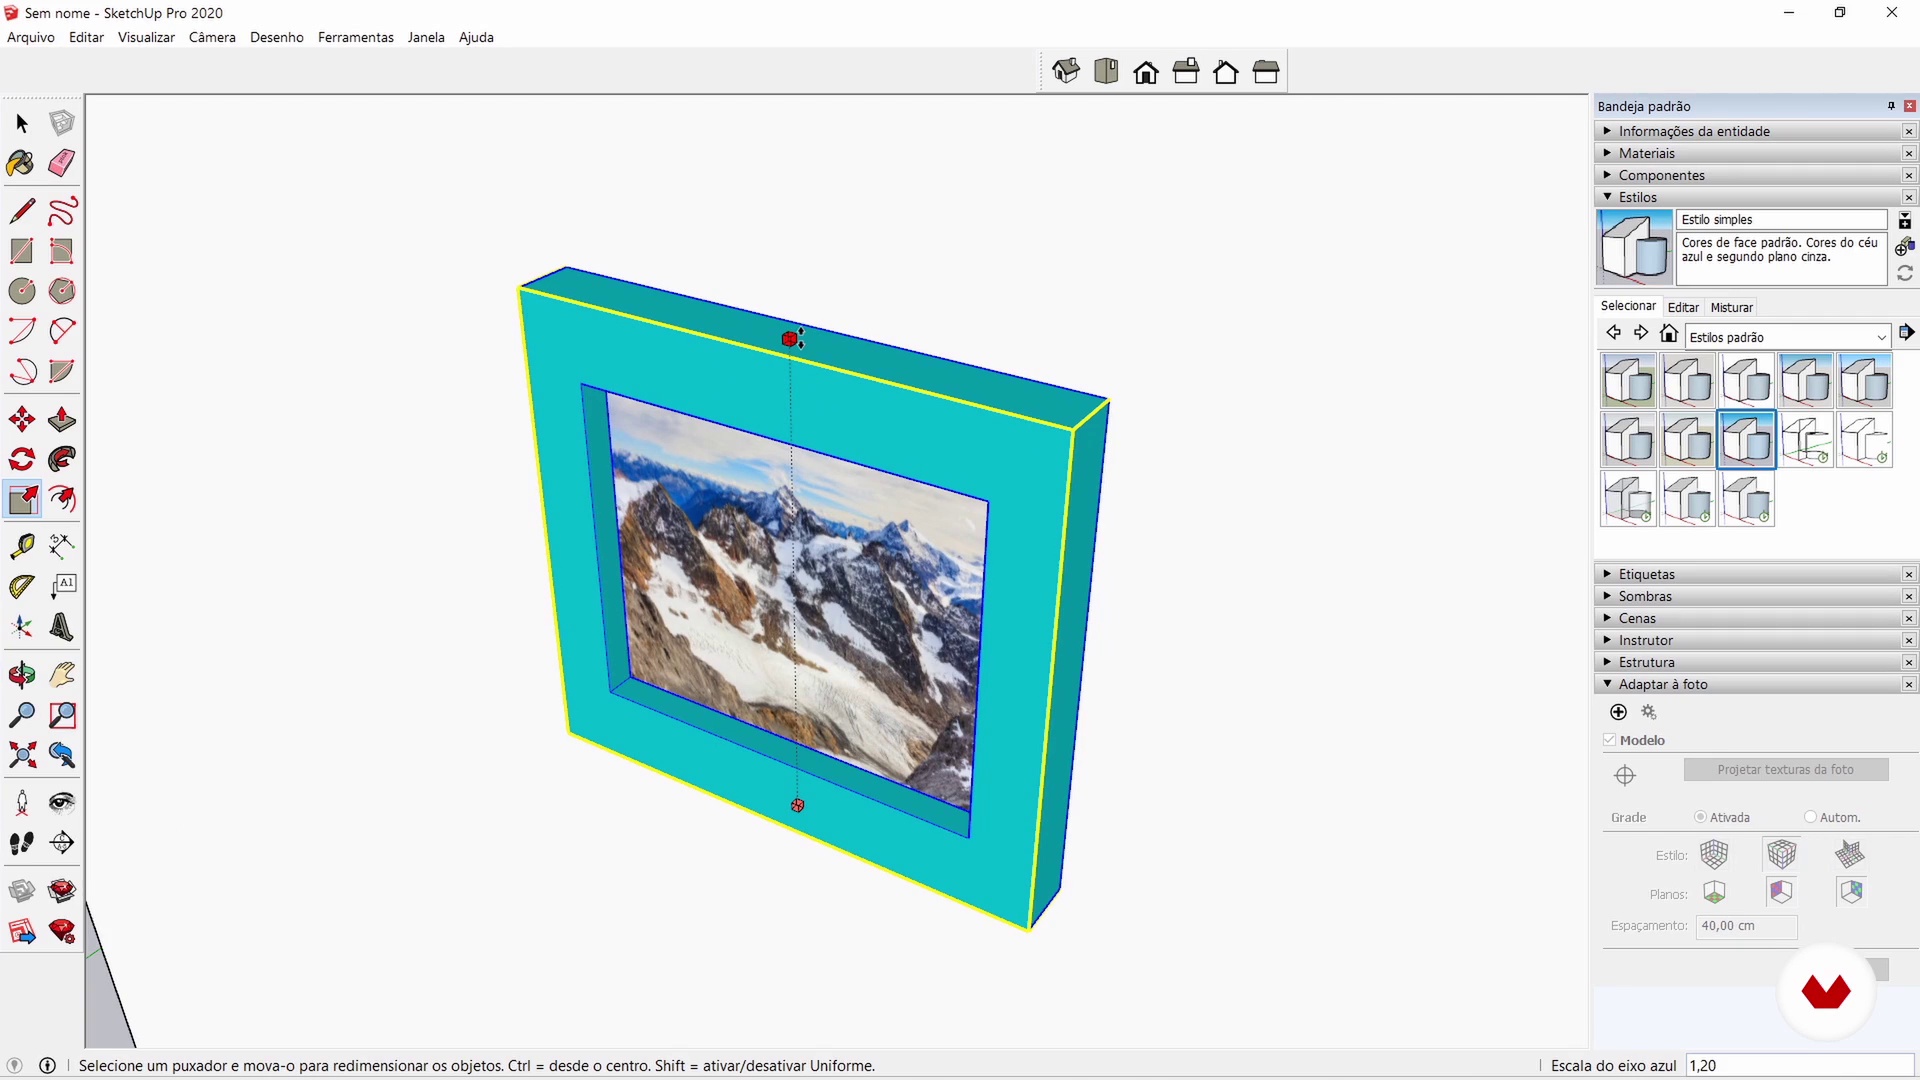Select the Autom. grade radio button
This screenshot has width=1920, height=1080.
[1810, 817]
